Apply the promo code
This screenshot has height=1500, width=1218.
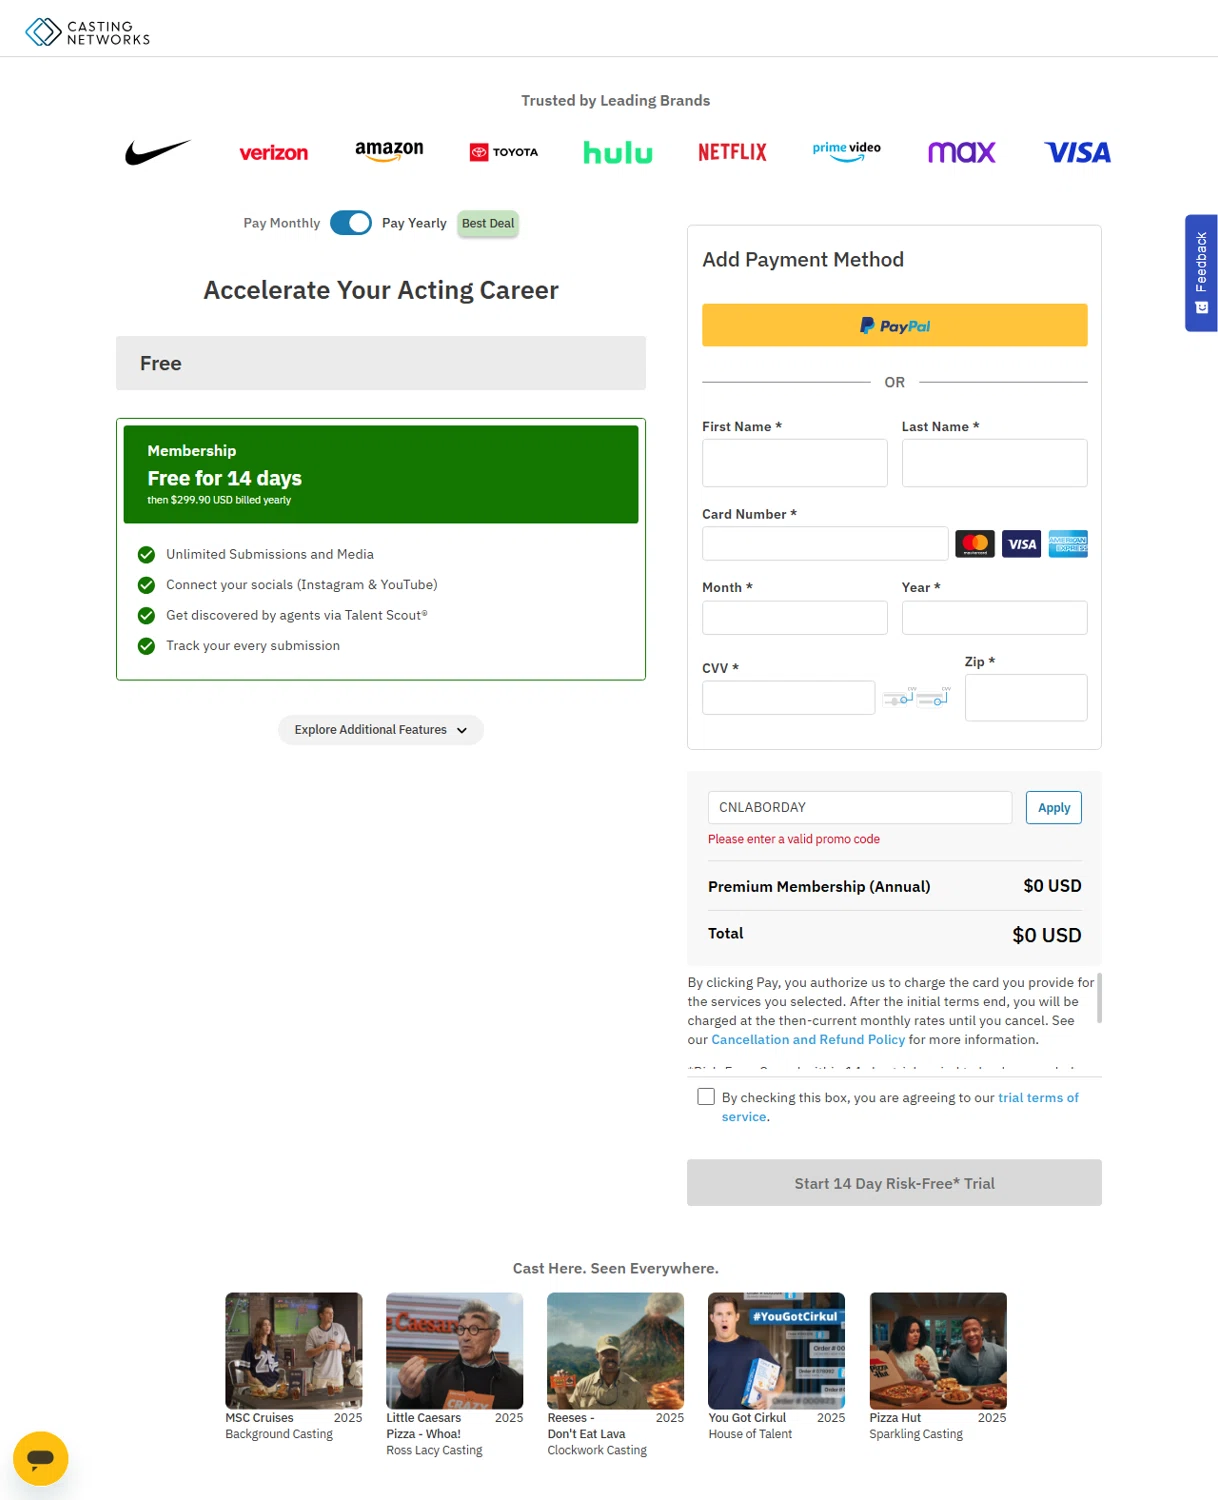[1054, 808]
